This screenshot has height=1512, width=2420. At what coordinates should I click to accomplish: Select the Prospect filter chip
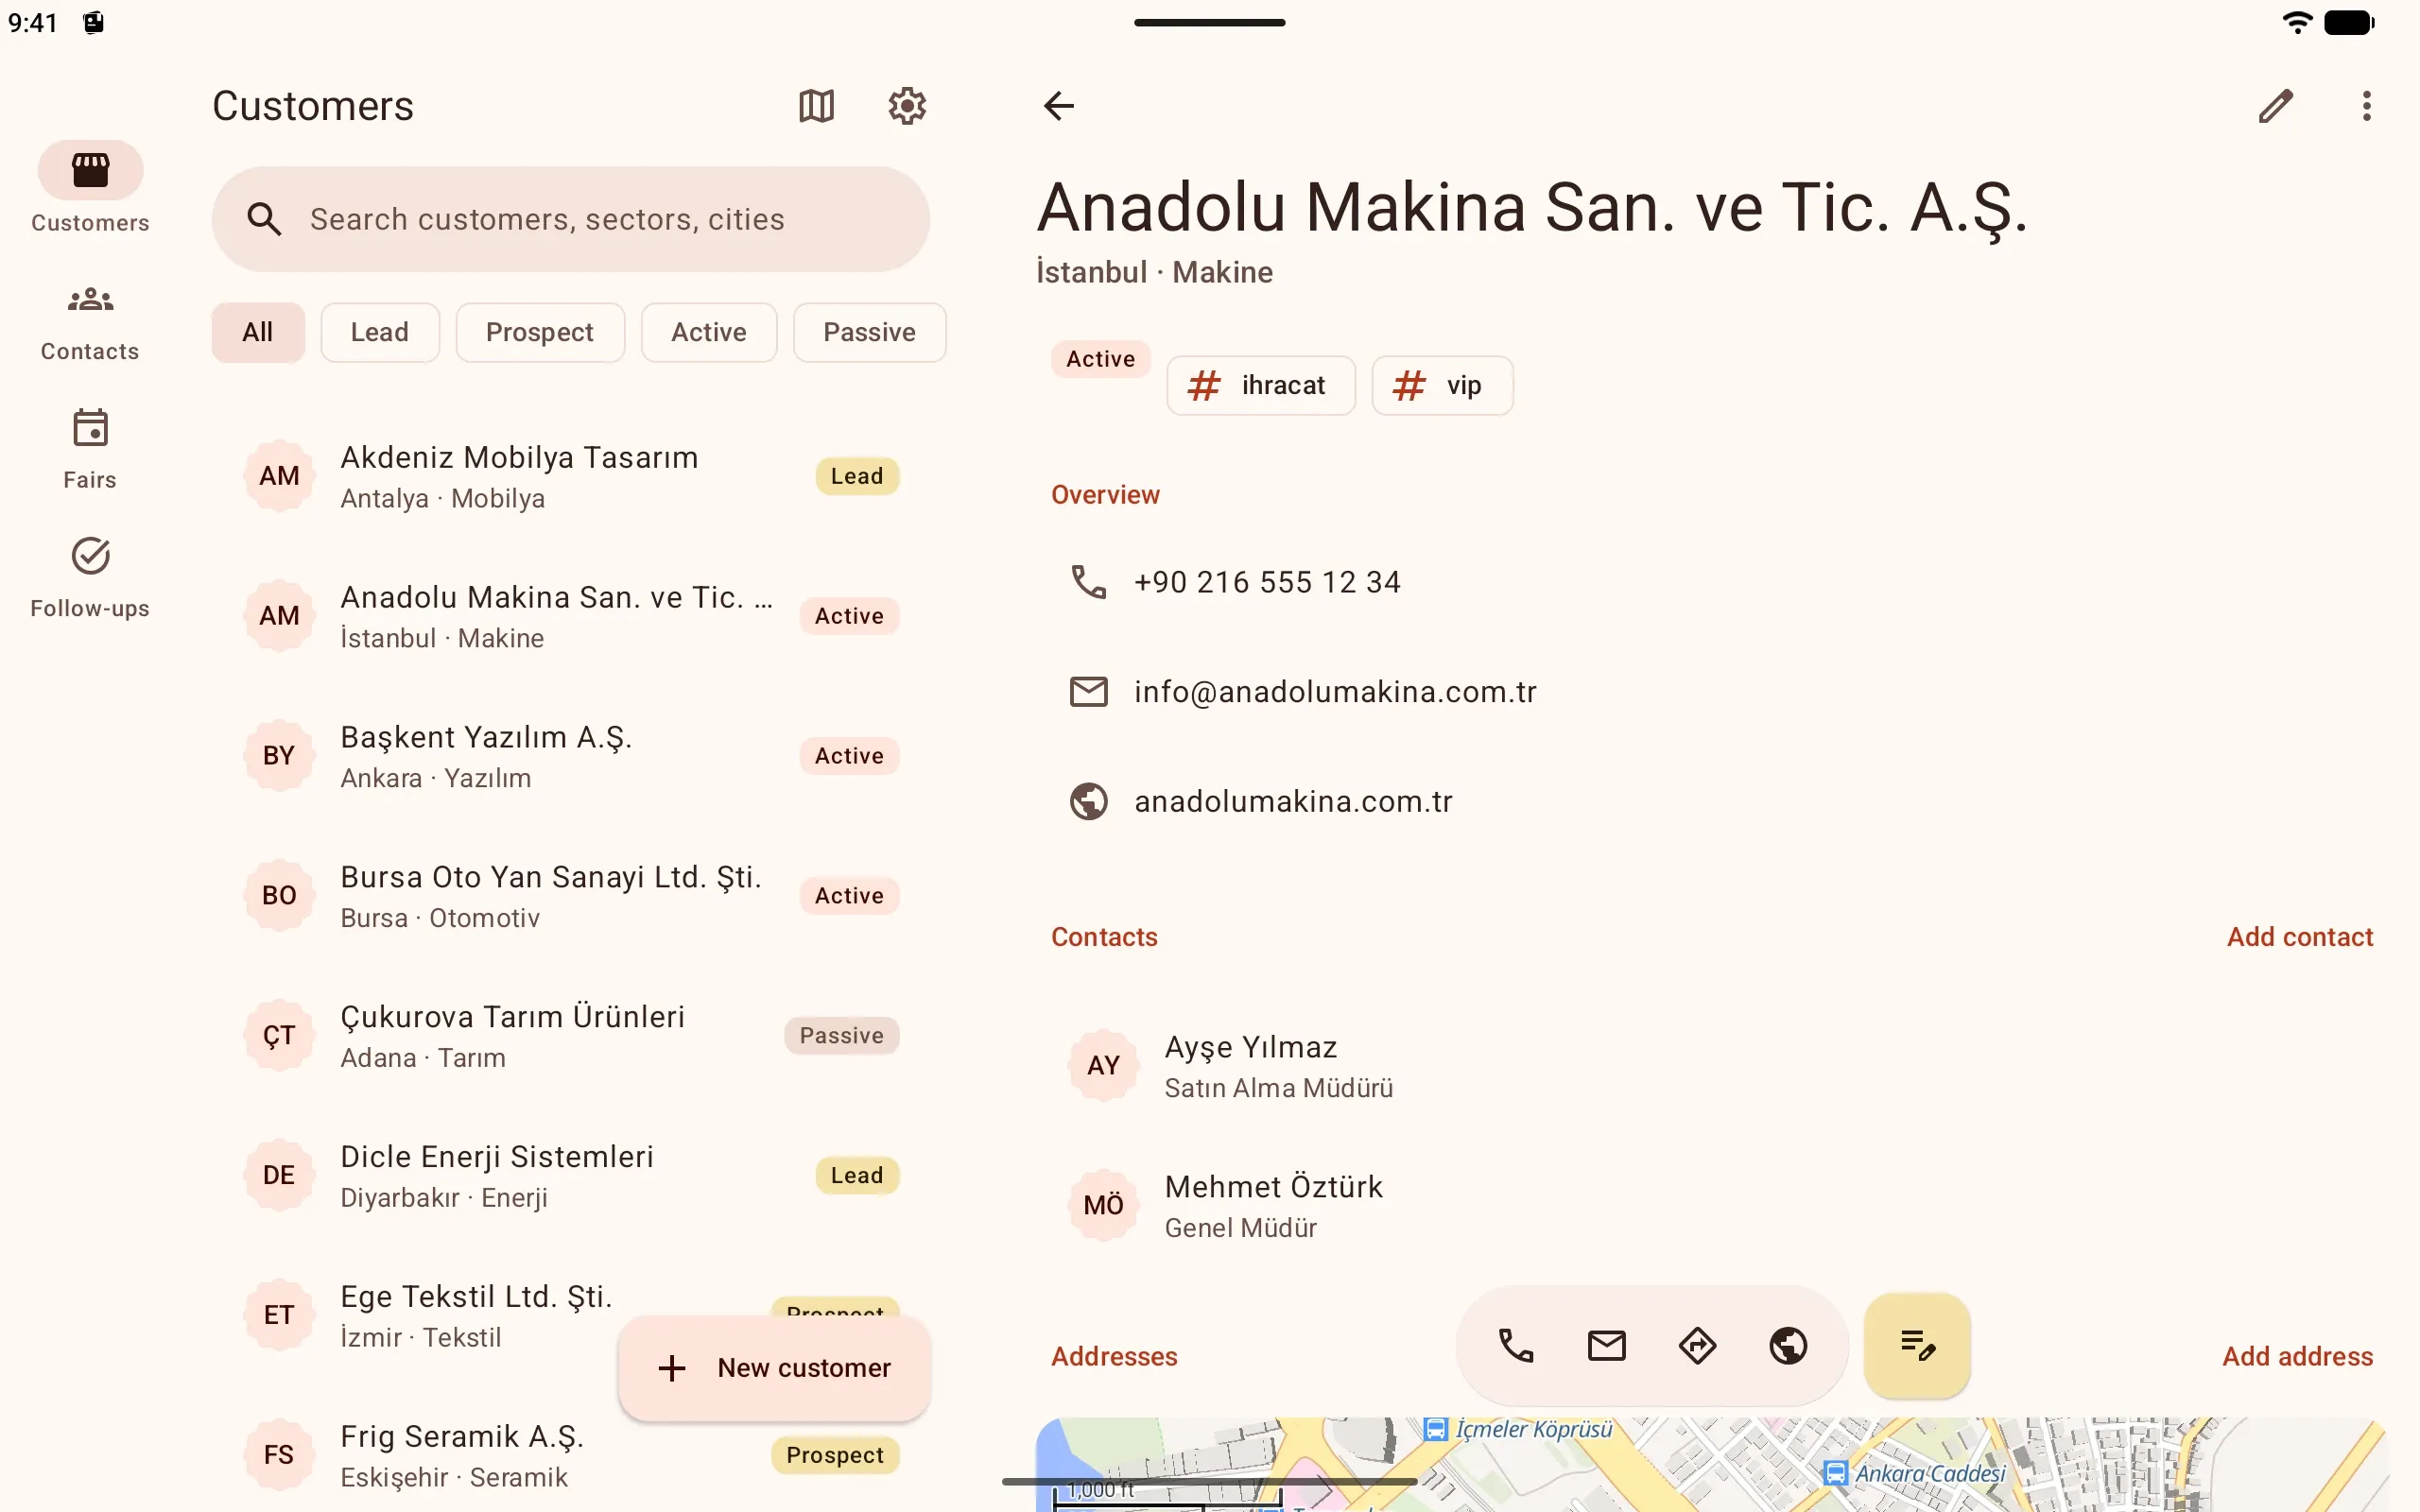click(540, 332)
